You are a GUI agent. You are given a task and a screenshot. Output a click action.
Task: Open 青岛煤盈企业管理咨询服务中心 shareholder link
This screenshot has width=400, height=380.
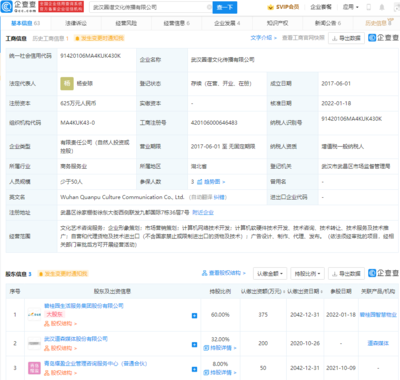point(96,364)
